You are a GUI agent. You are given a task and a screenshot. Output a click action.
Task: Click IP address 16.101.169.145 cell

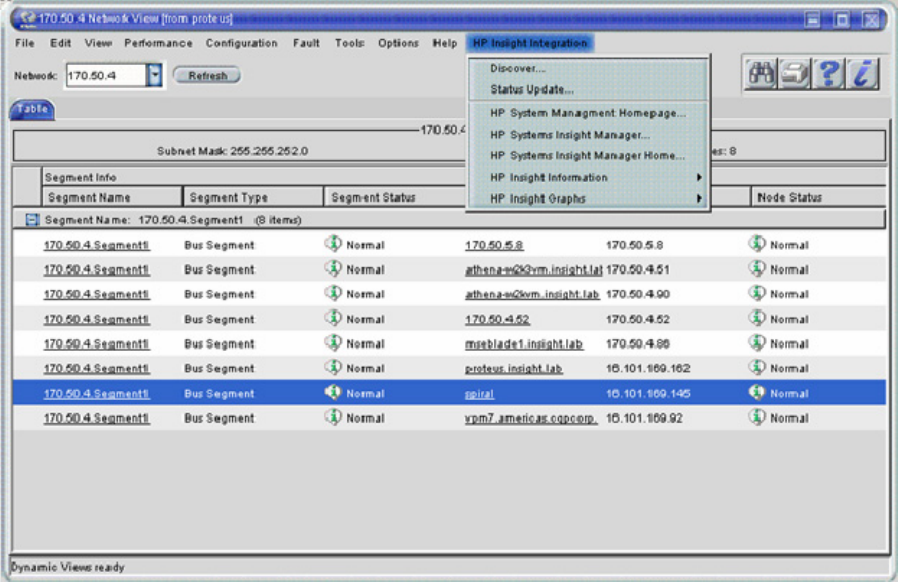(648, 394)
